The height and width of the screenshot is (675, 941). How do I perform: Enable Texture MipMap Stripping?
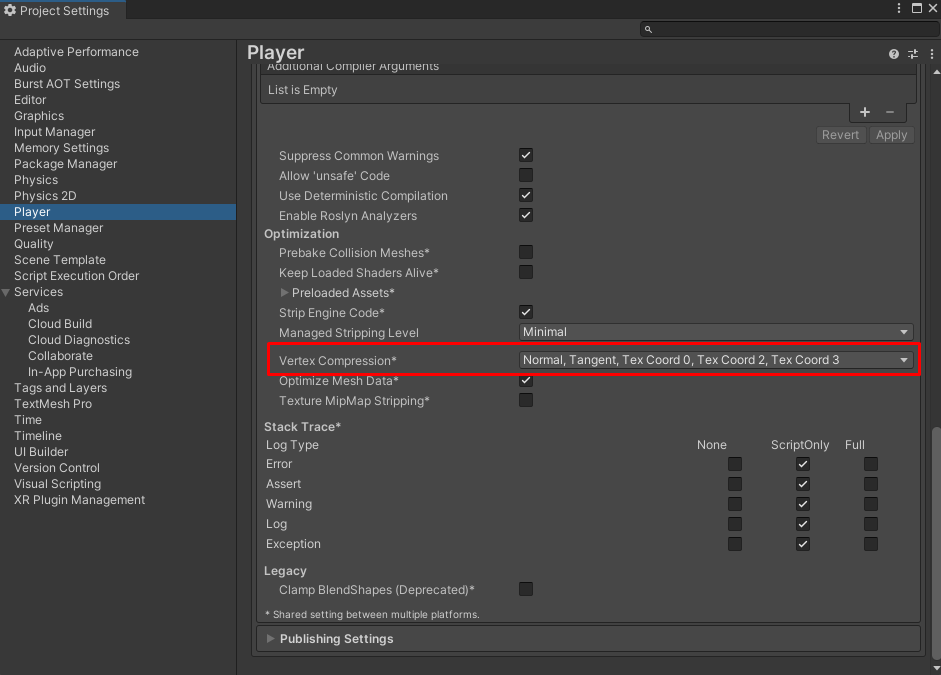[526, 400]
